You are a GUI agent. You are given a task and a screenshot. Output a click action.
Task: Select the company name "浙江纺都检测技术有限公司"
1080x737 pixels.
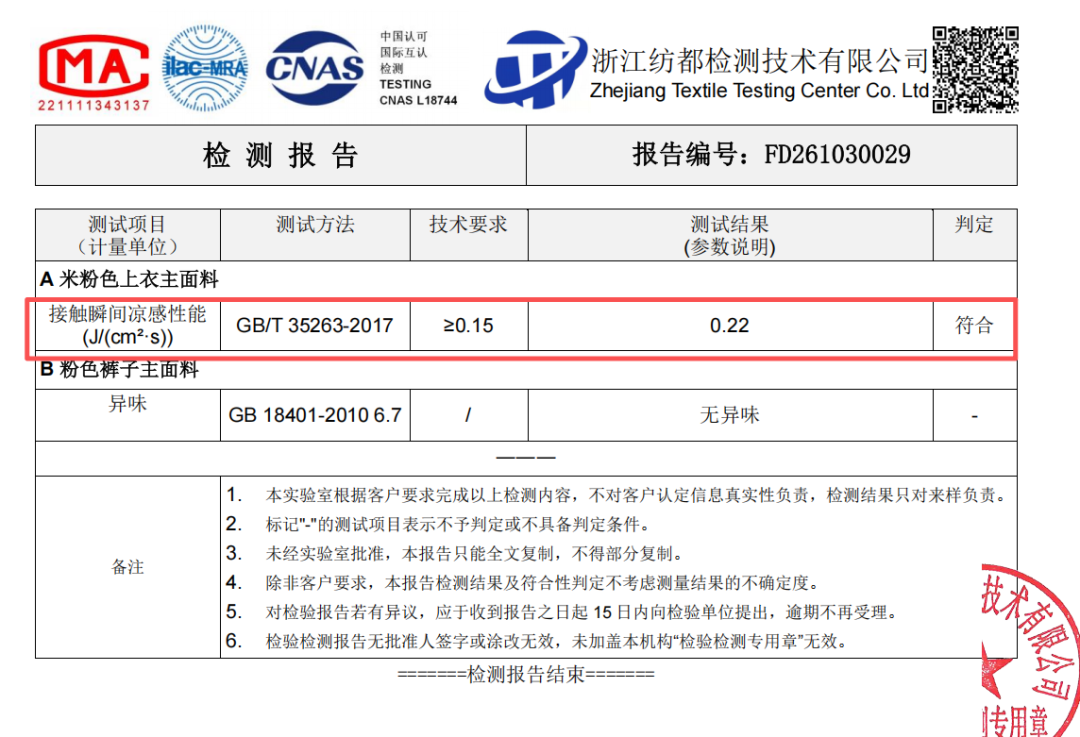pyautogui.click(x=760, y=61)
